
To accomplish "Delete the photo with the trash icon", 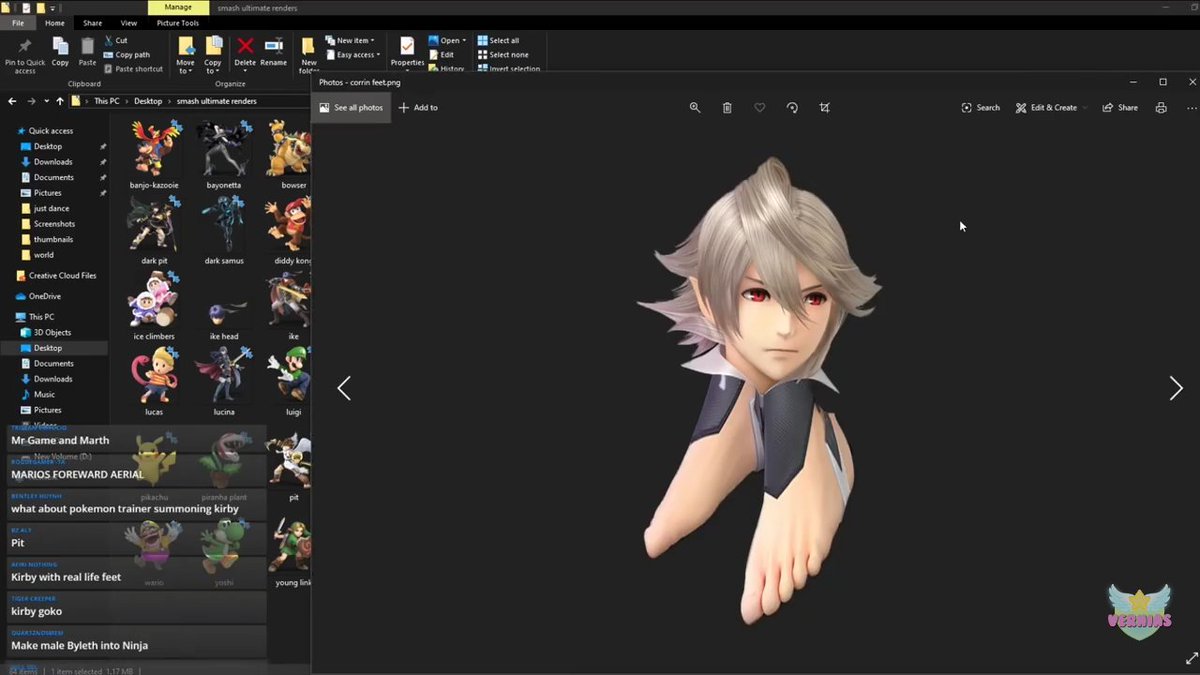I will point(727,107).
